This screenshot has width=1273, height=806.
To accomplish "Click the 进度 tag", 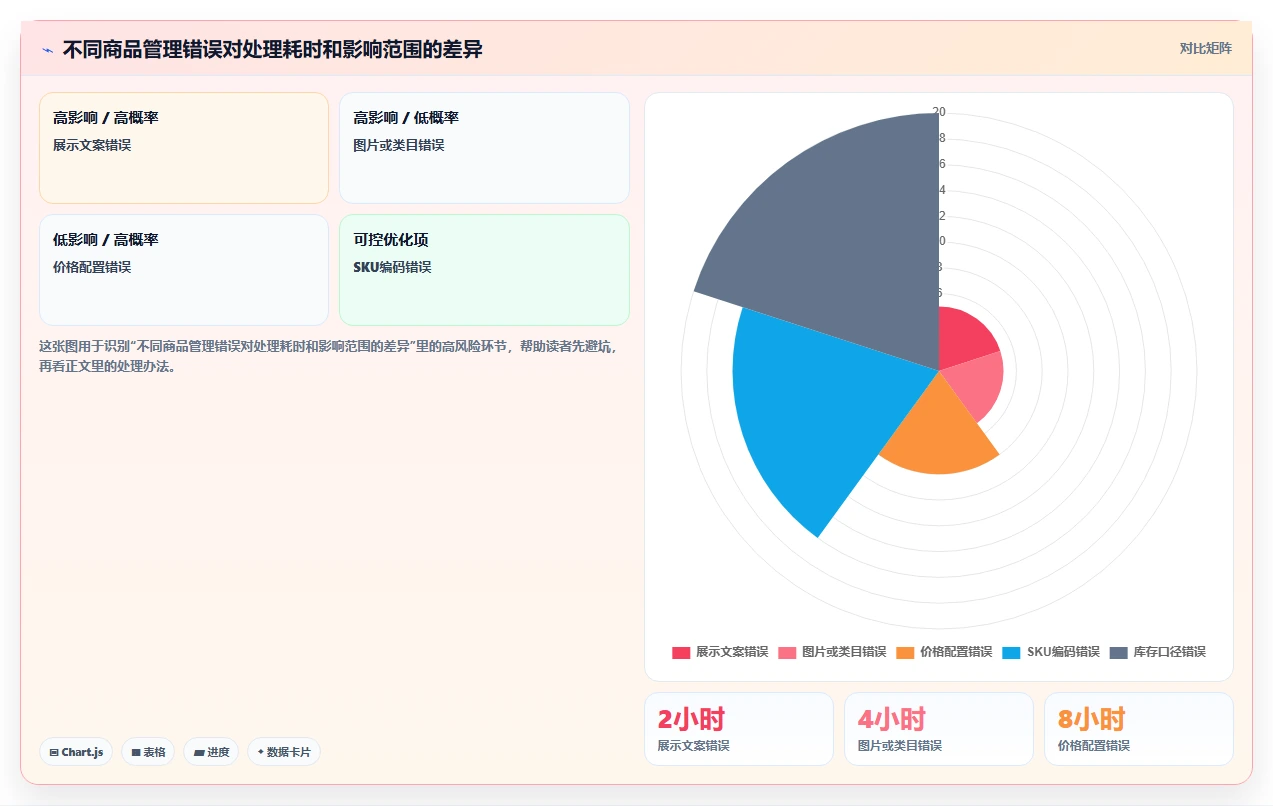I will [x=211, y=752].
